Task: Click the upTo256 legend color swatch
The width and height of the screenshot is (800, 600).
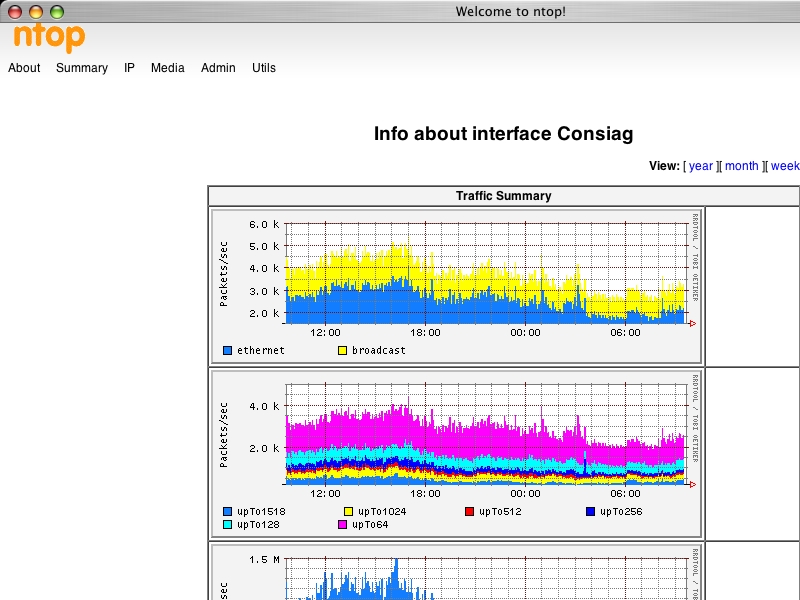Action: tap(590, 511)
